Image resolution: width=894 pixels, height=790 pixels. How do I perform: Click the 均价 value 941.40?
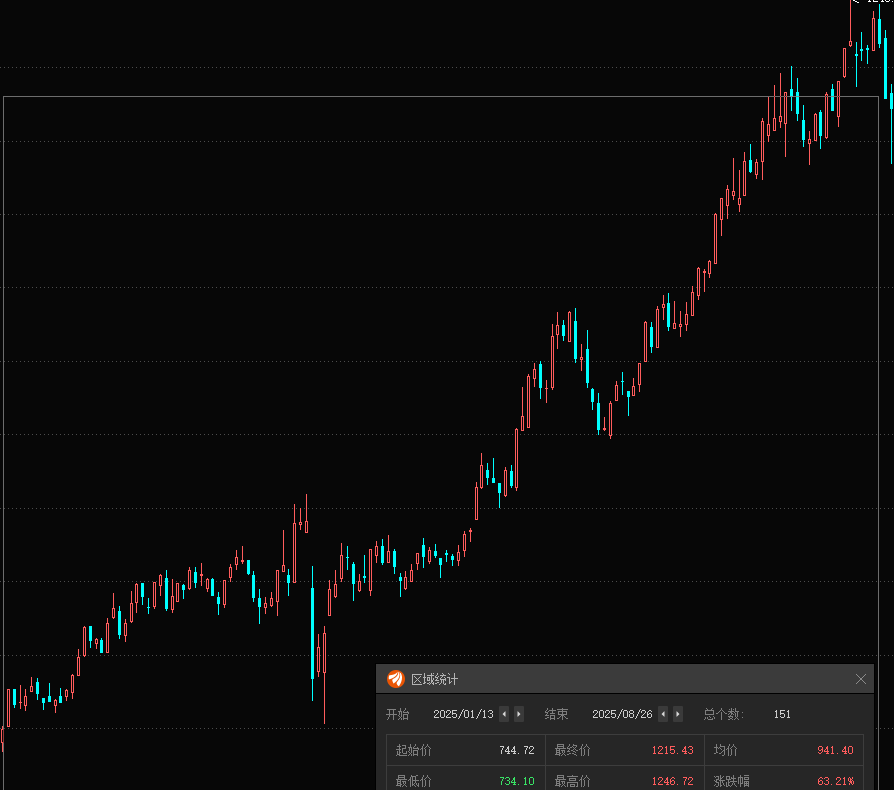(x=835, y=750)
